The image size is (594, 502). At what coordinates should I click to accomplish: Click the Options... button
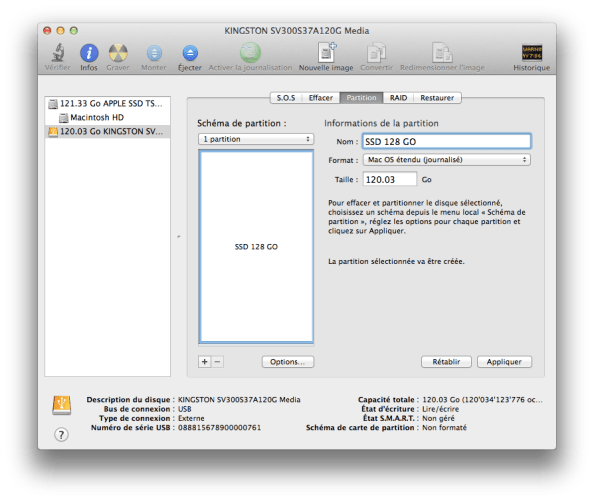click(x=288, y=362)
